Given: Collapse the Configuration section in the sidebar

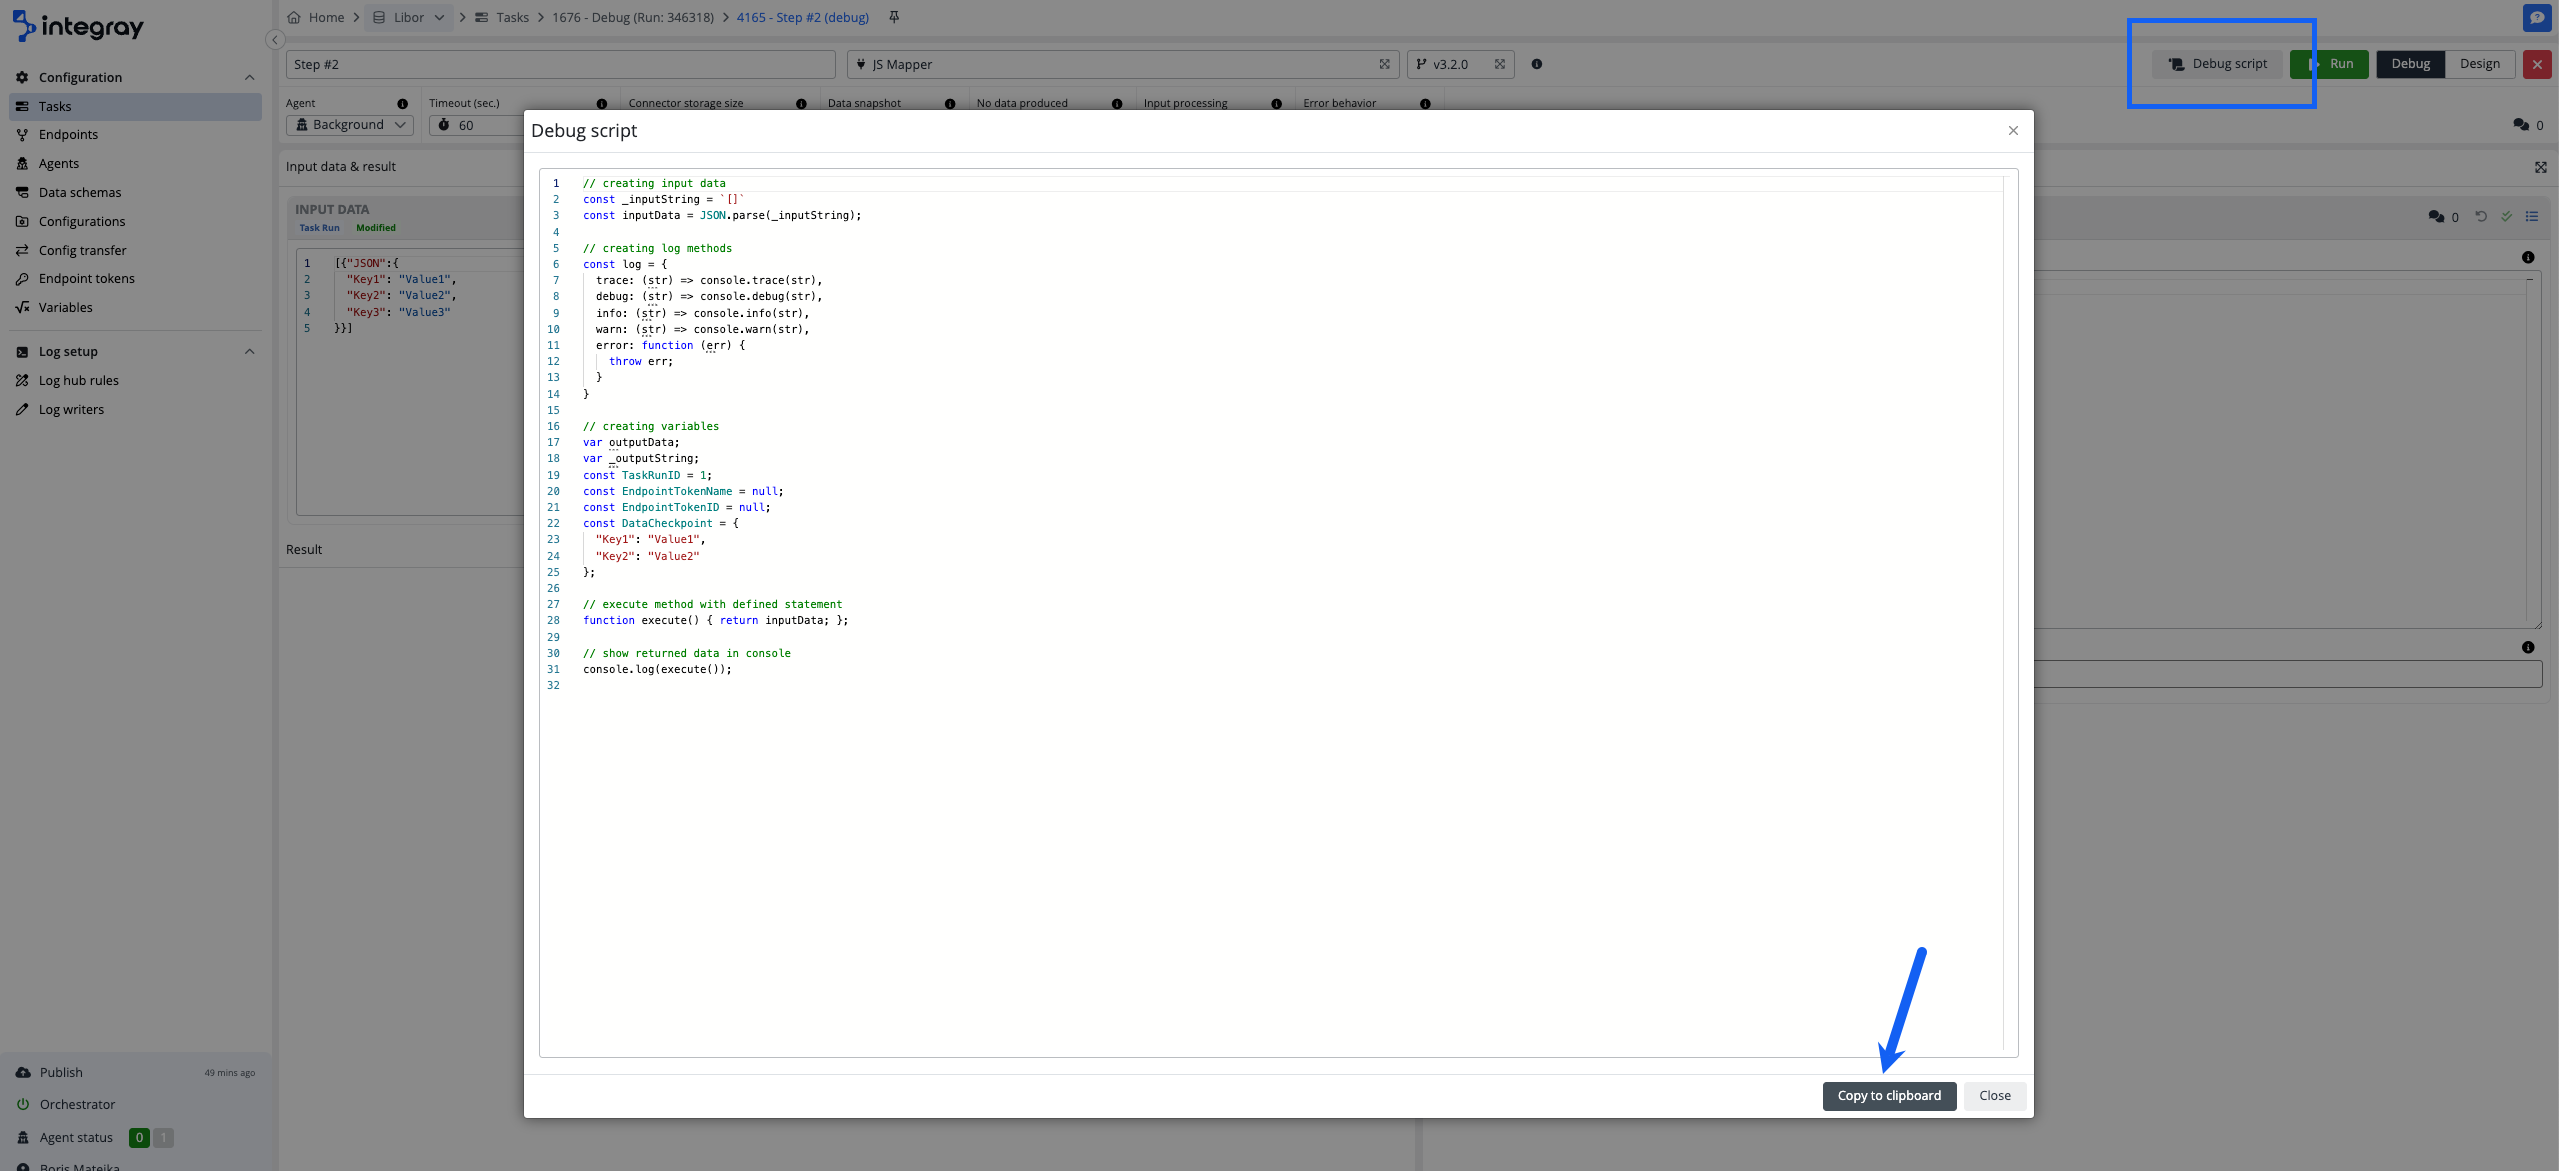Looking at the screenshot, I should pos(249,77).
